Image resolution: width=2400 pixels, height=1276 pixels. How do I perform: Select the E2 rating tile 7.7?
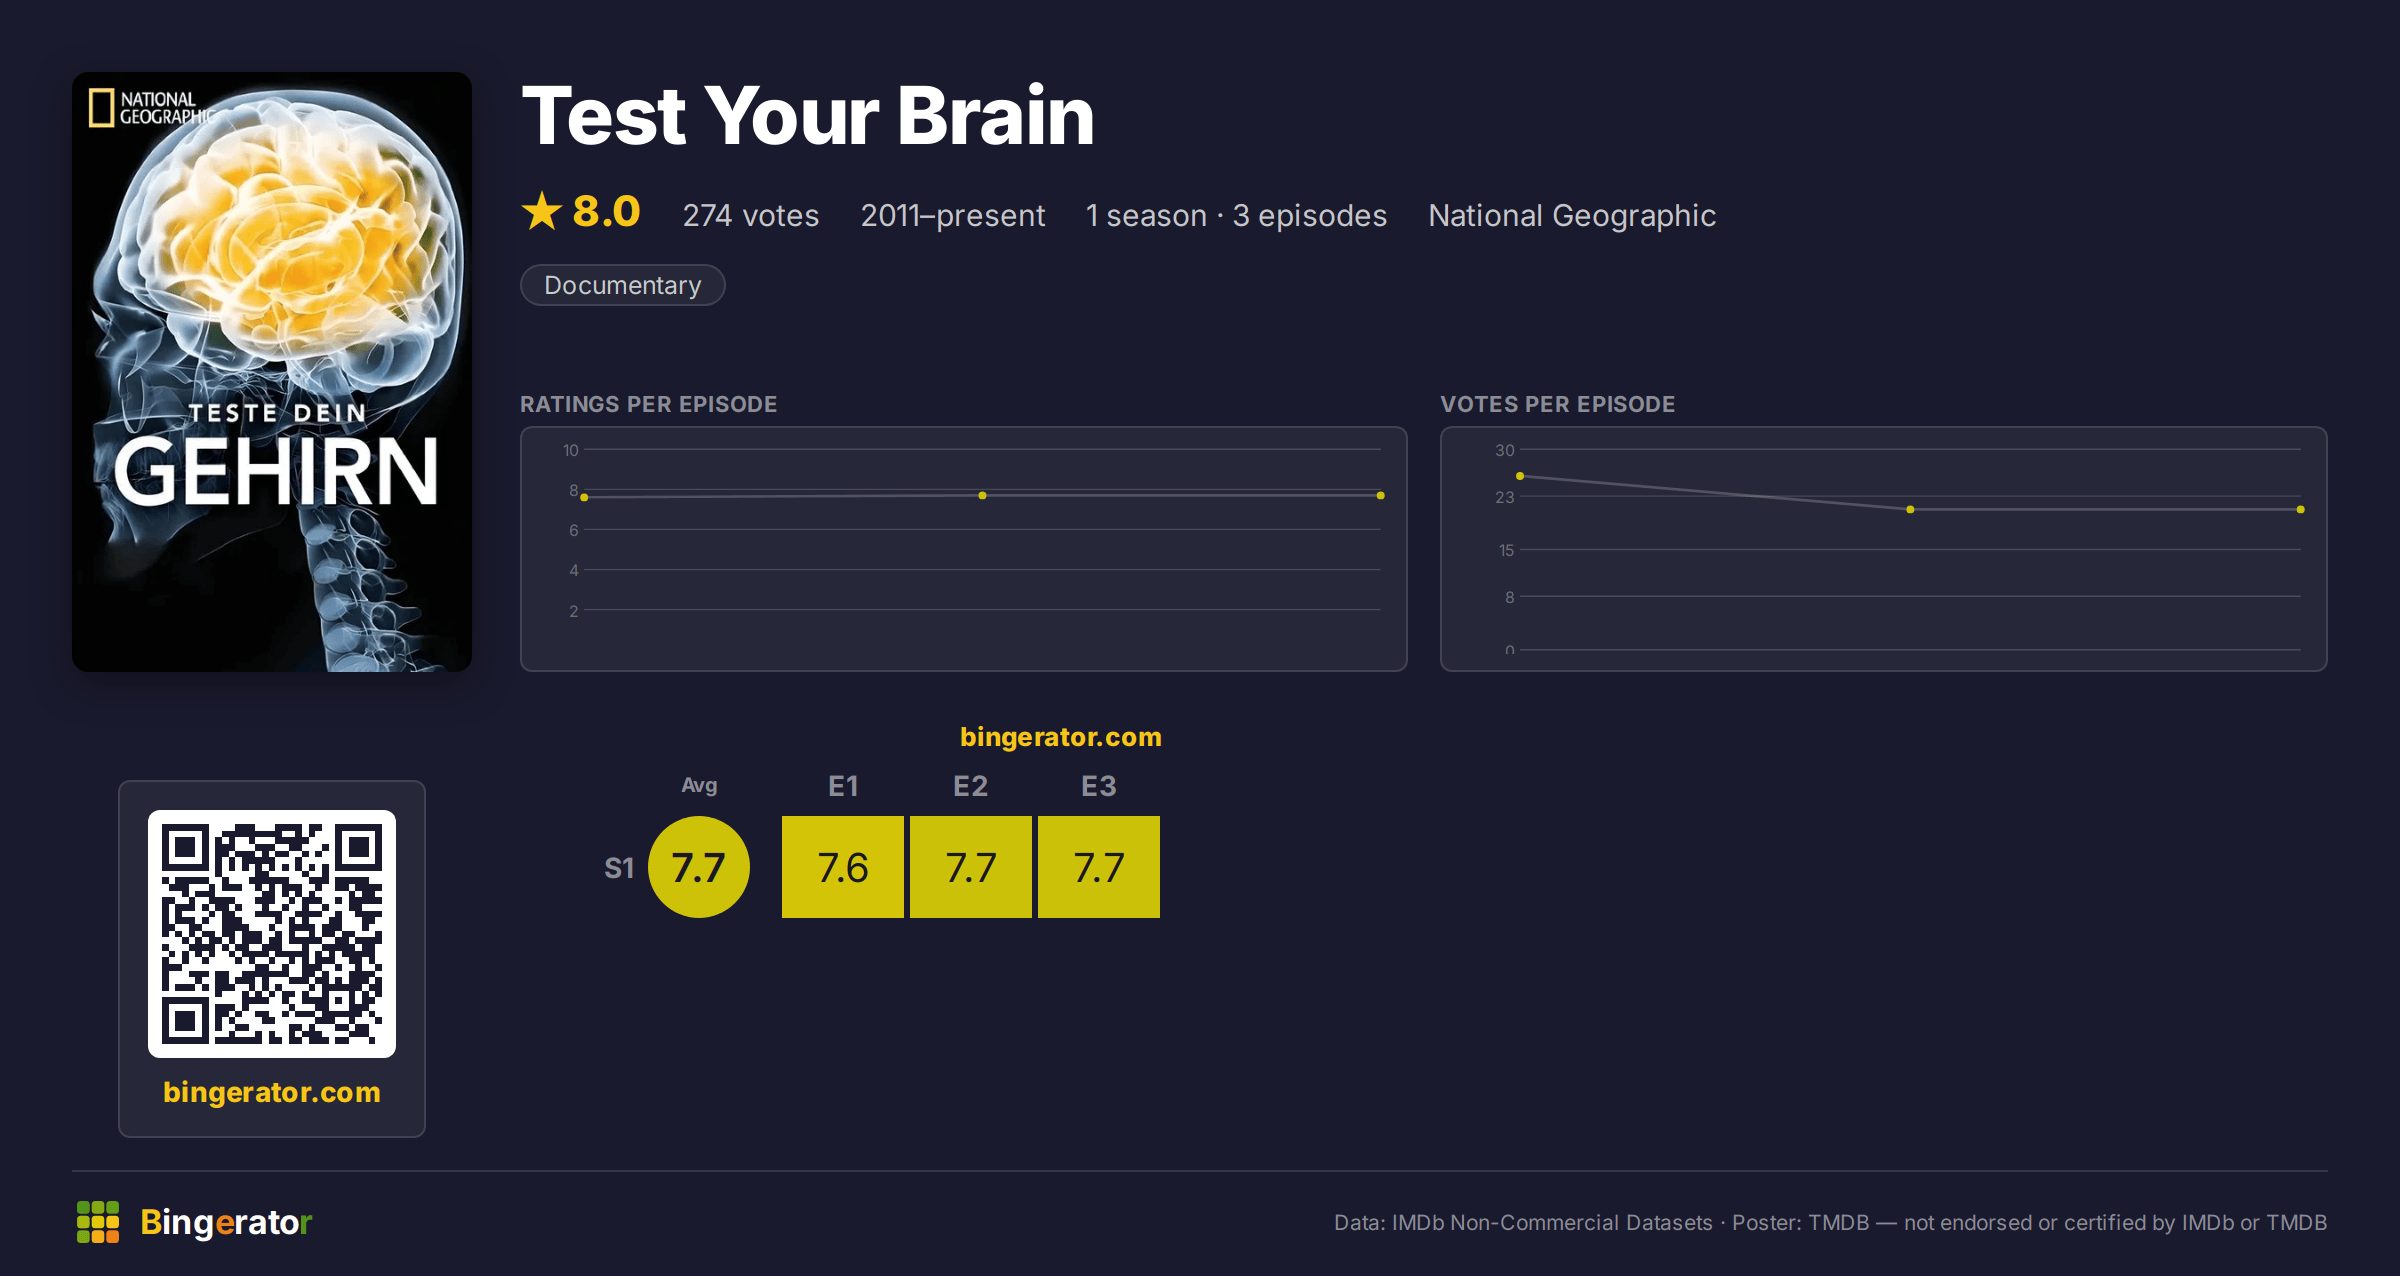point(971,867)
